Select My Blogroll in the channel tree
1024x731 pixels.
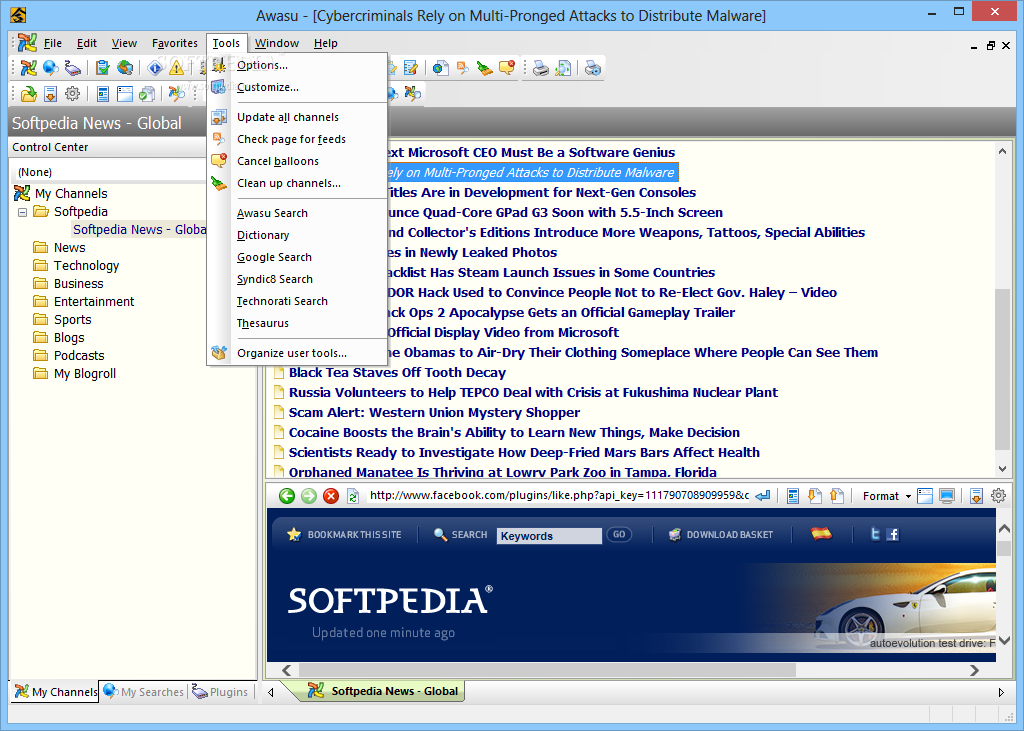point(85,374)
